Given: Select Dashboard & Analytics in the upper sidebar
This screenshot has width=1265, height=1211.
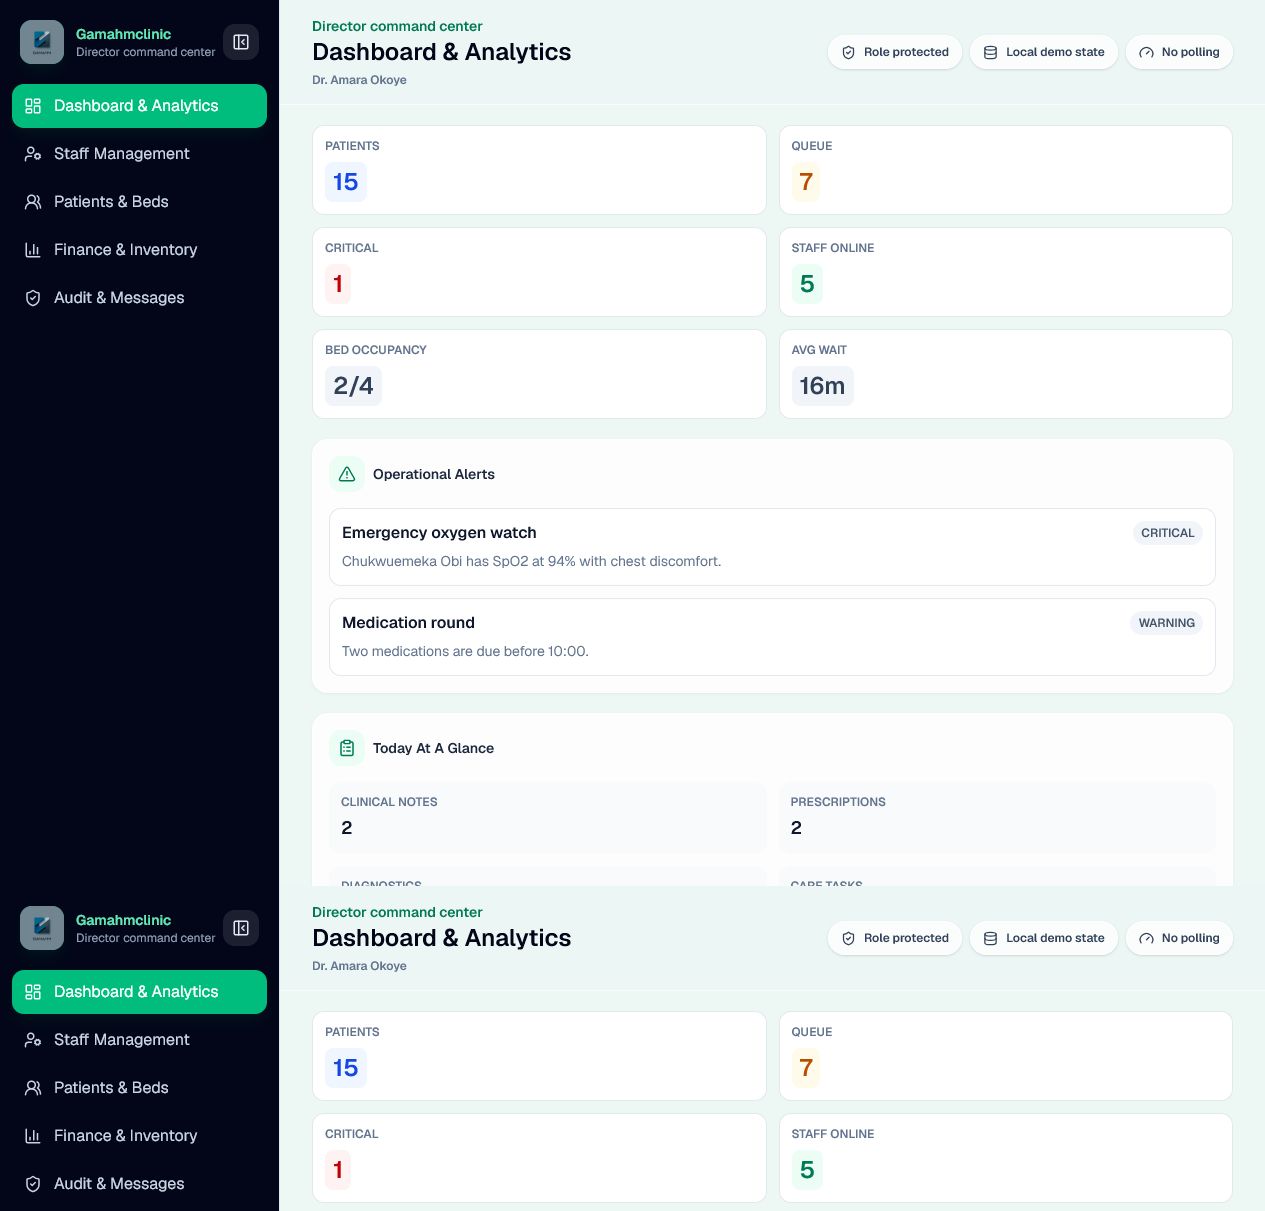Looking at the screenshot, I should pyautogui.click(x=139, y=106).
